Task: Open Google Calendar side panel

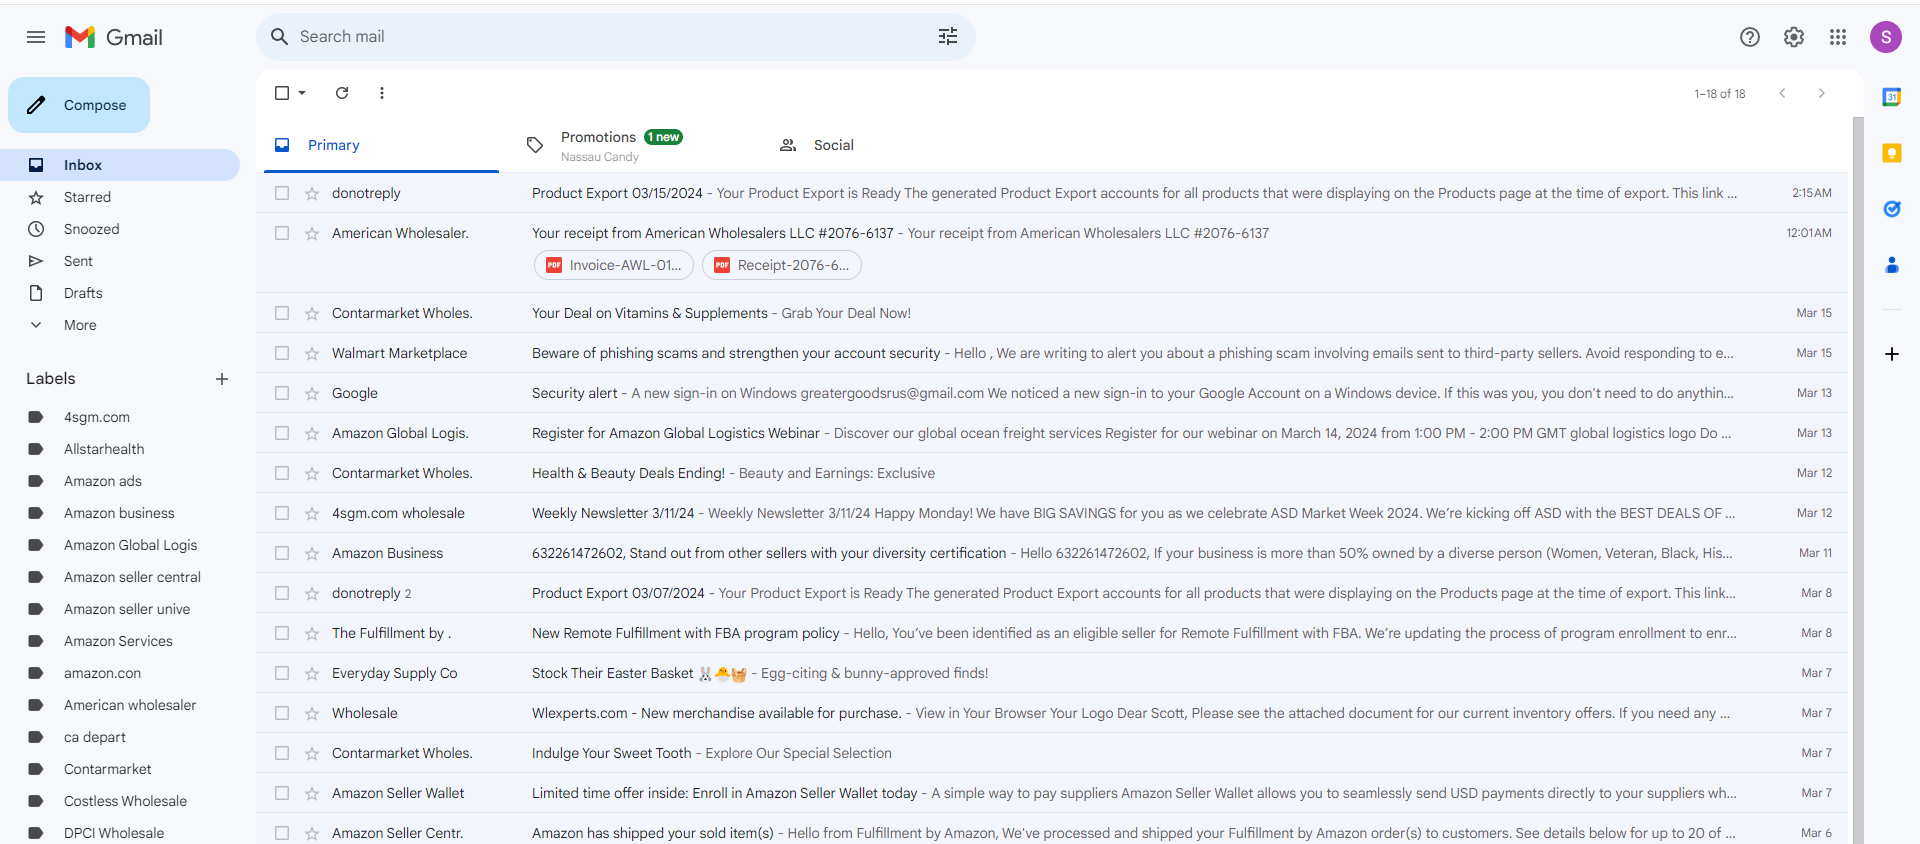Action: pos(1892,97)
